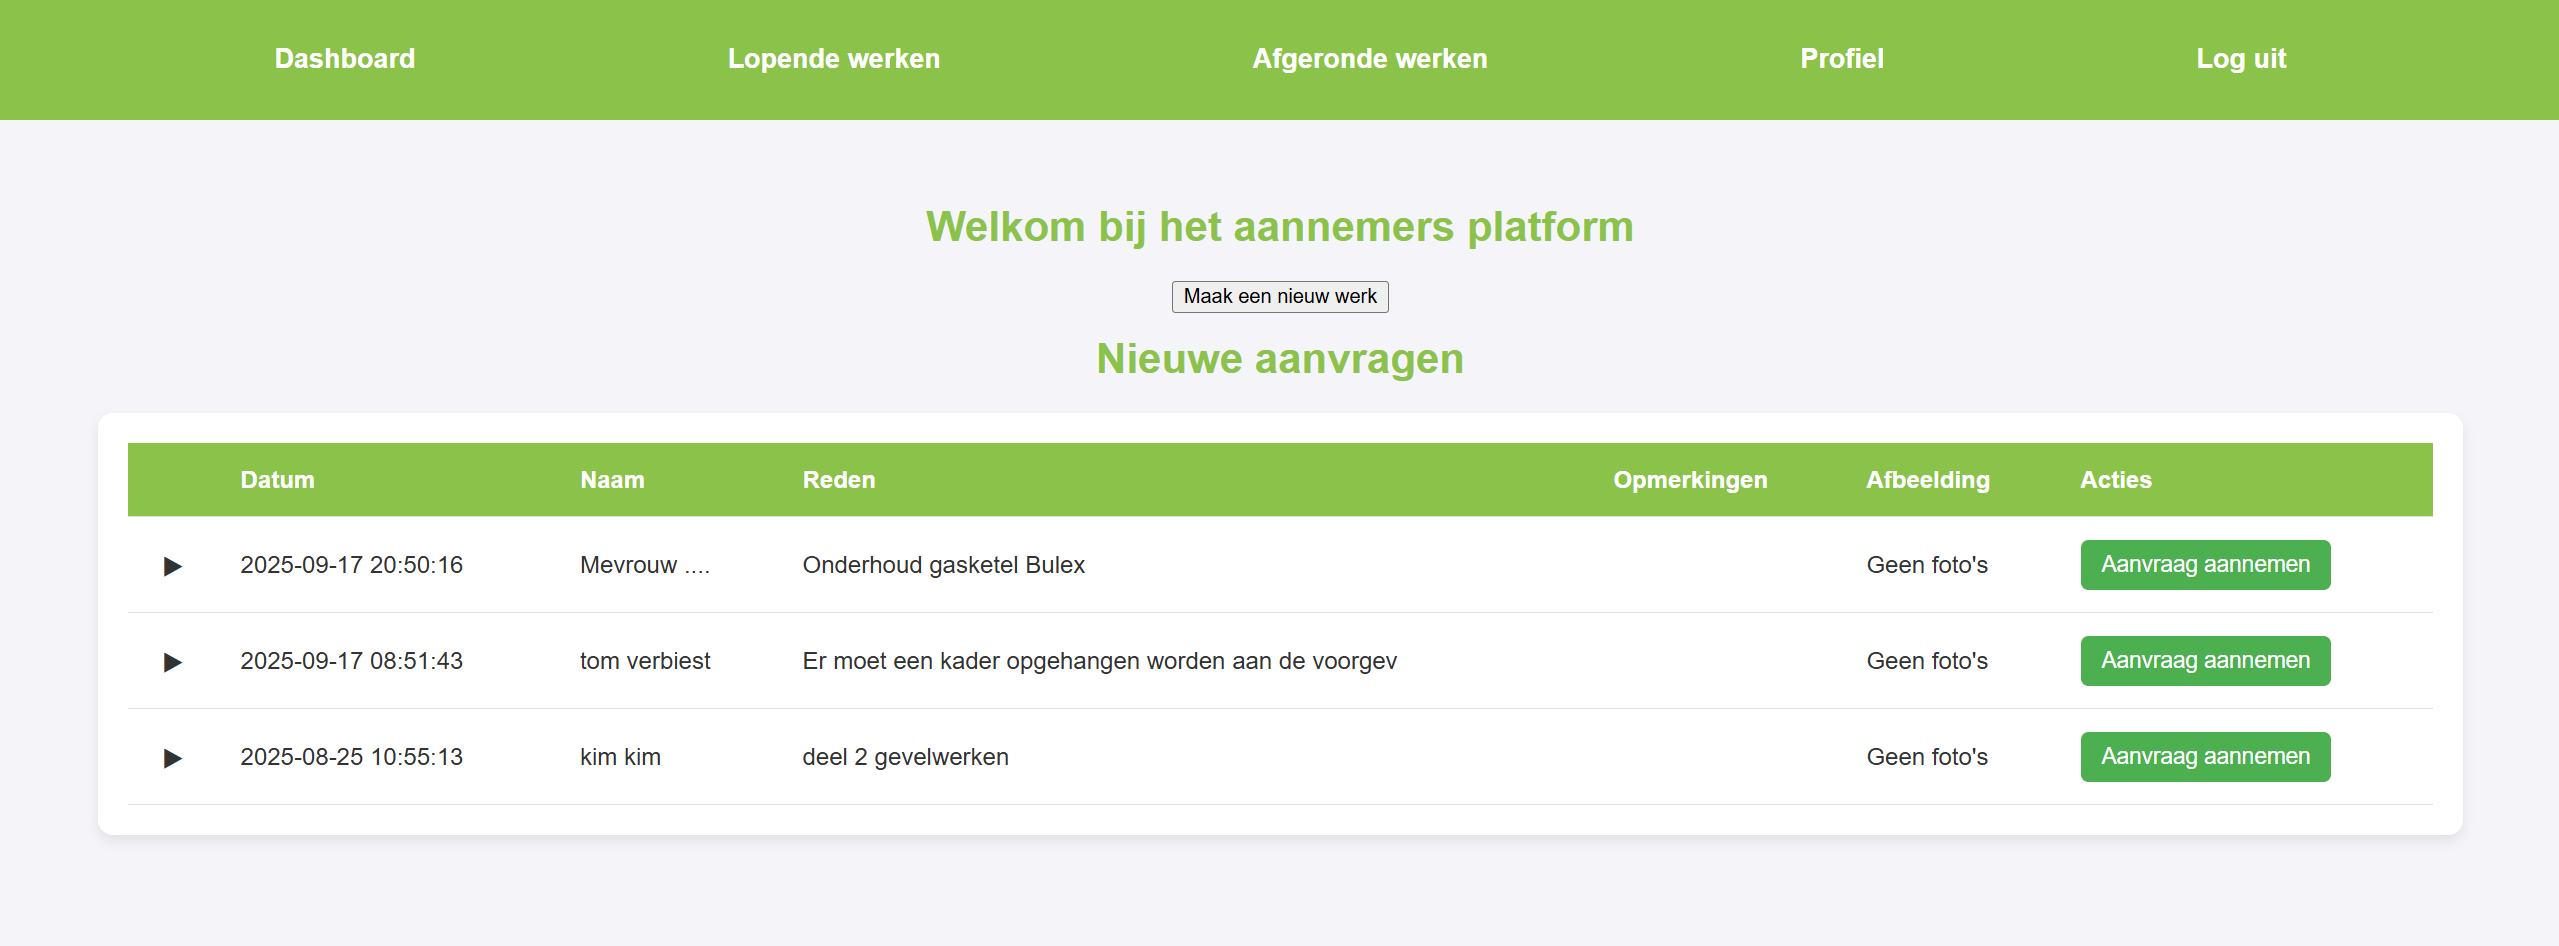Image resolution: width=2559 pixels, height=946 pixels.
Task: Accept the deel 2 gevelwerken request
Action: [x=2204, y=757]
